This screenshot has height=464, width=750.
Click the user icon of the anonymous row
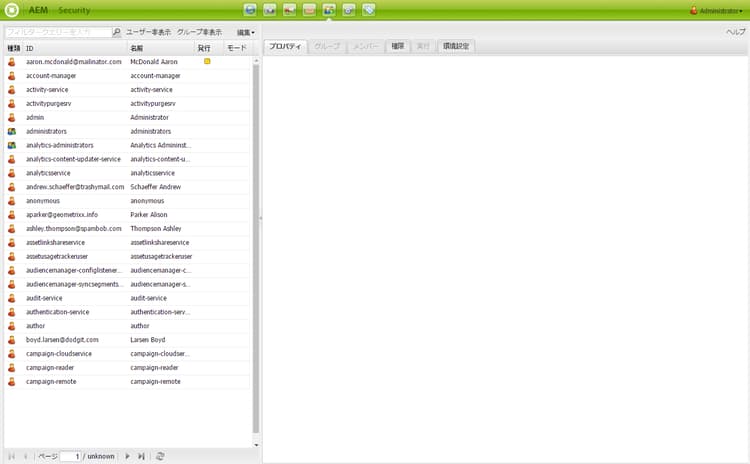(11, 201)
